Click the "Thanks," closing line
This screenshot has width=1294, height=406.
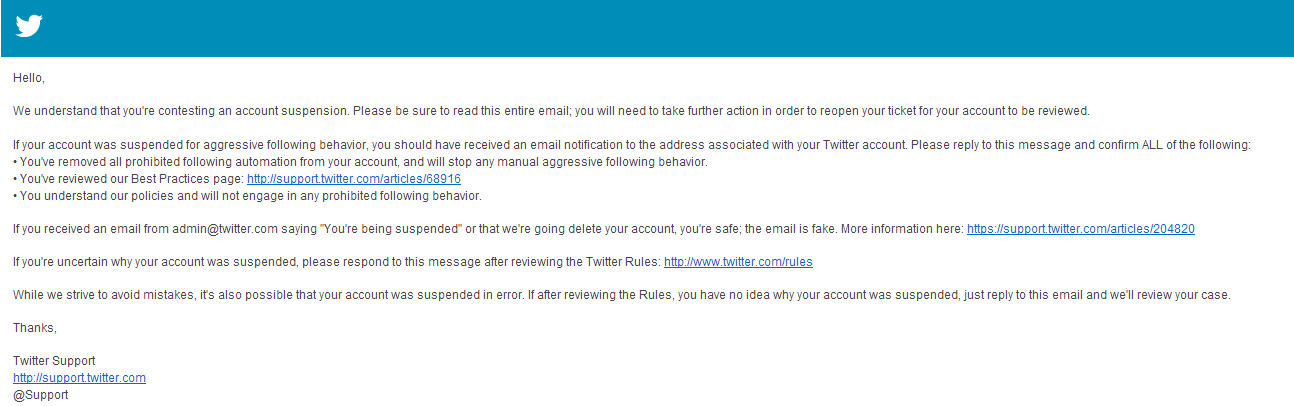(35, 328)
